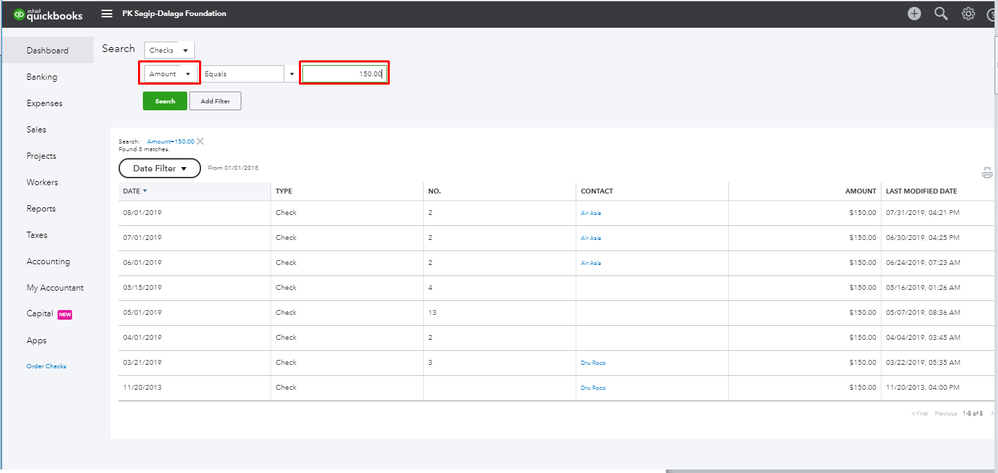Sort by the DATE column arrow
Screen dimensions: 998x473
145,190
